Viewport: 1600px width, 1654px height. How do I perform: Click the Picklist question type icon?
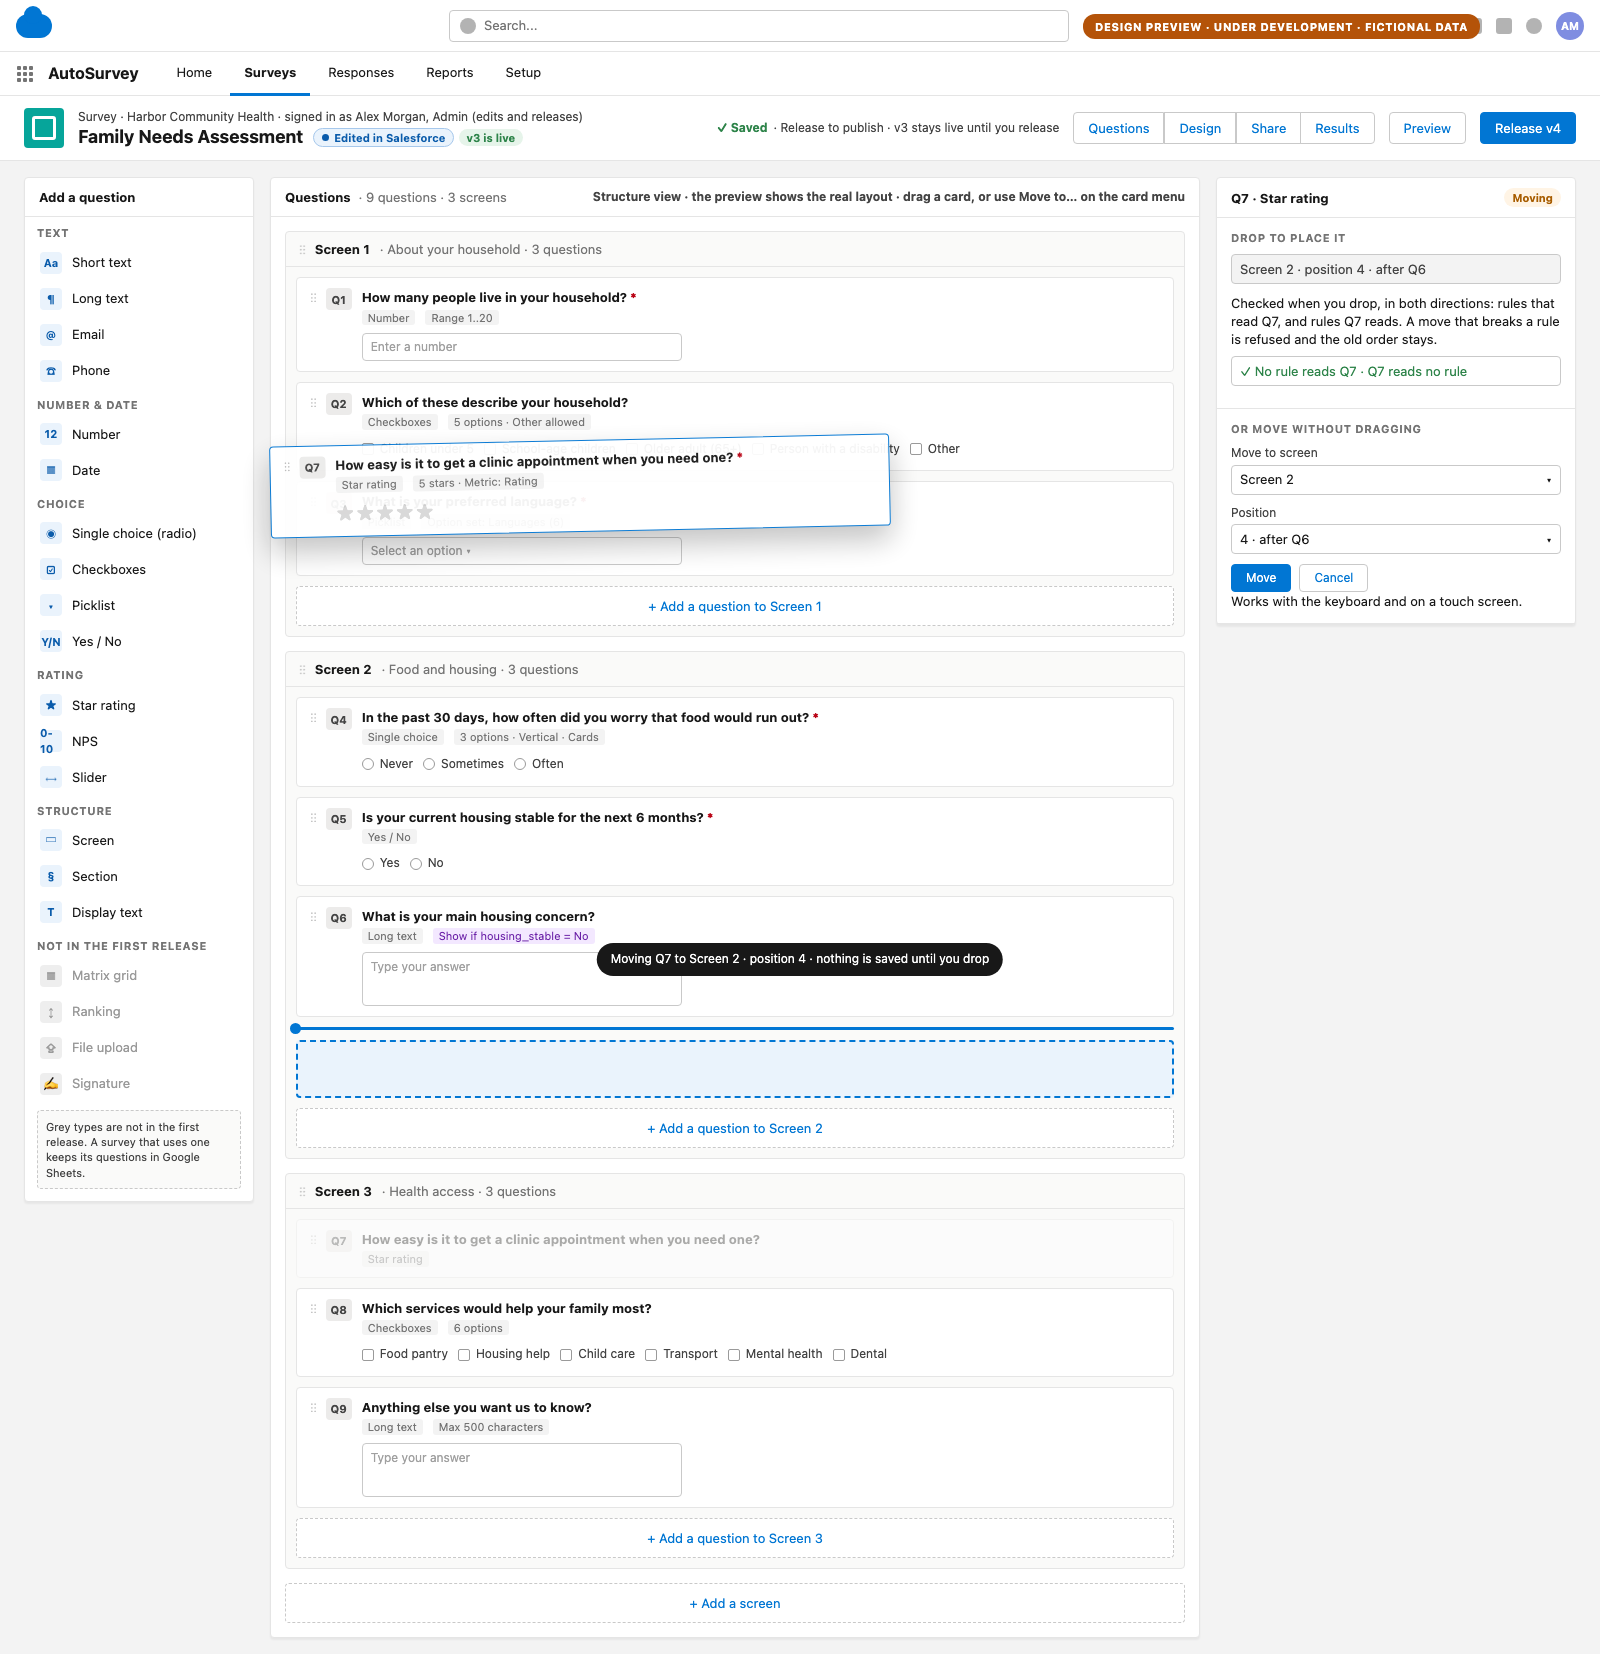(51, 606)
